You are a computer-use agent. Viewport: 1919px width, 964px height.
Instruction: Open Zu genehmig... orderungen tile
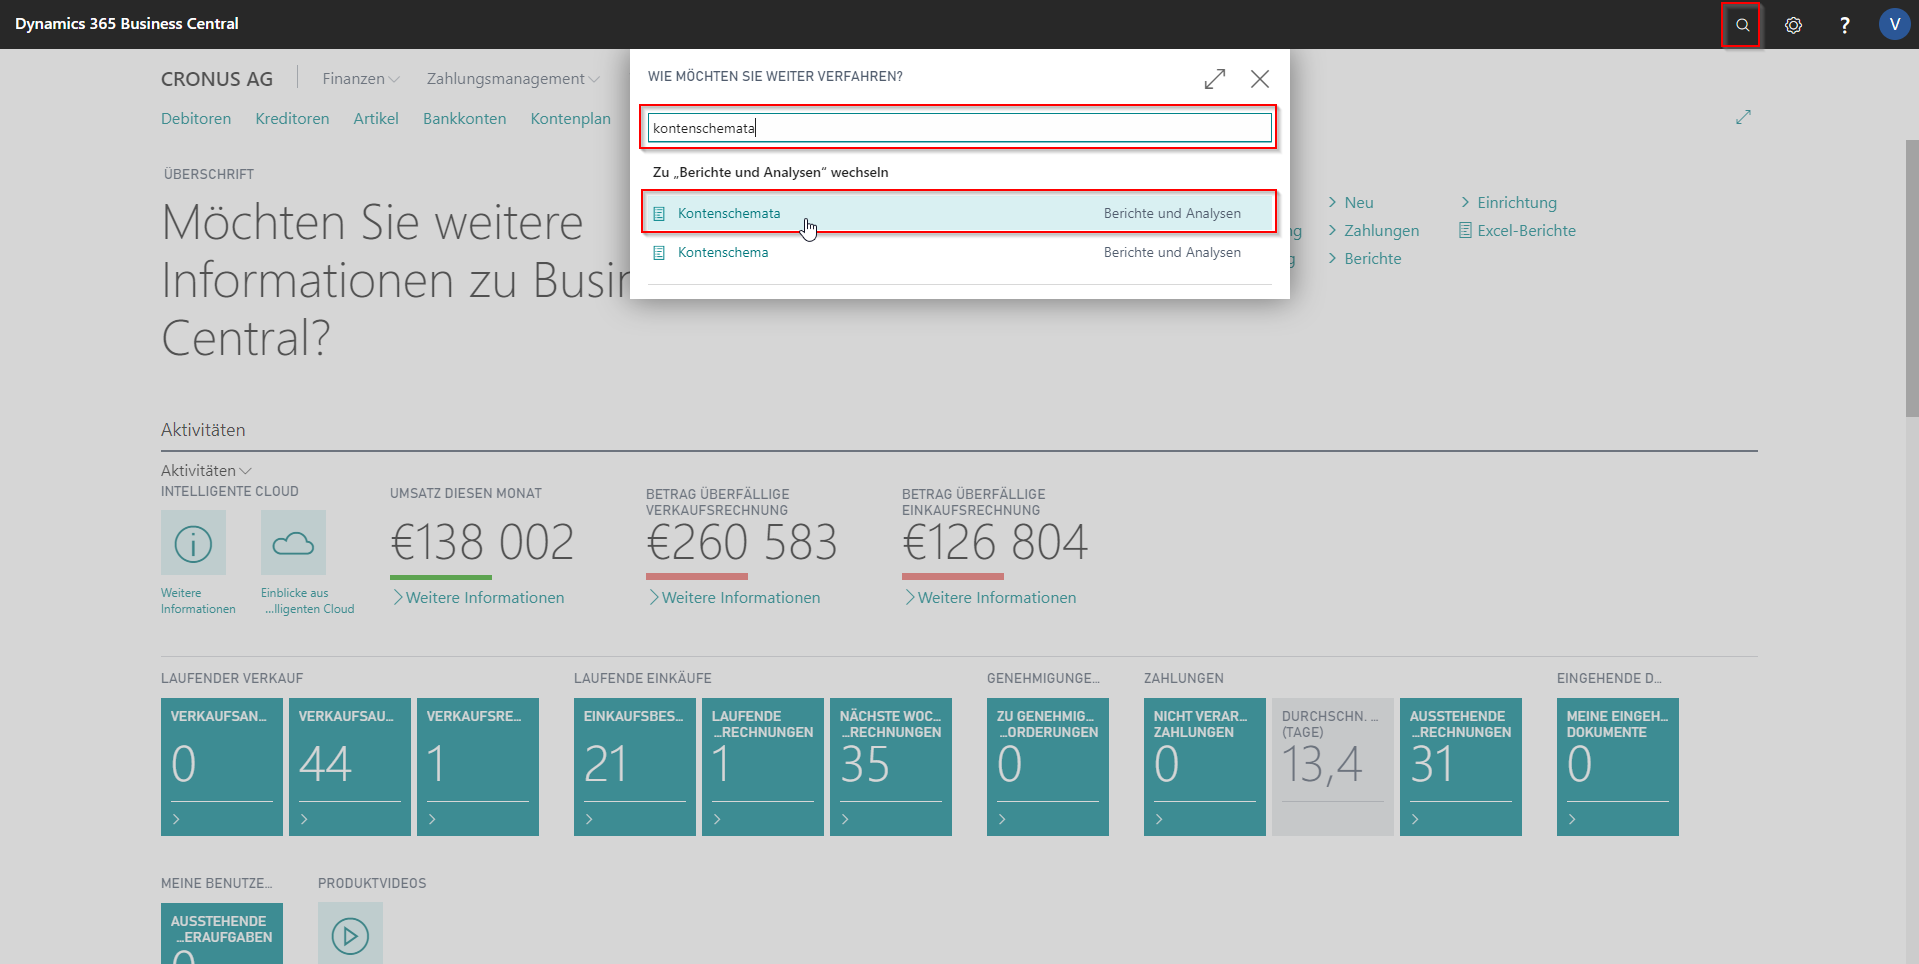pyautogui.click(x=1048, y=767)
